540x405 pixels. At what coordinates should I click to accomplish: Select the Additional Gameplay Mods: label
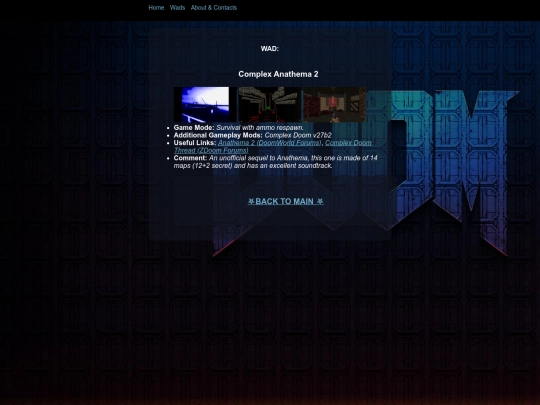point(218,135)
